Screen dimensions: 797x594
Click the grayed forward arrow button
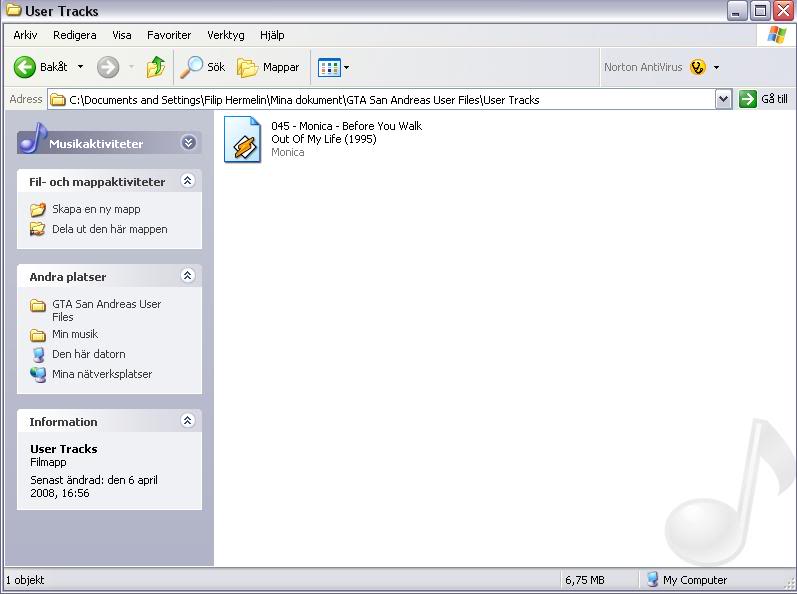pos(108,67)
